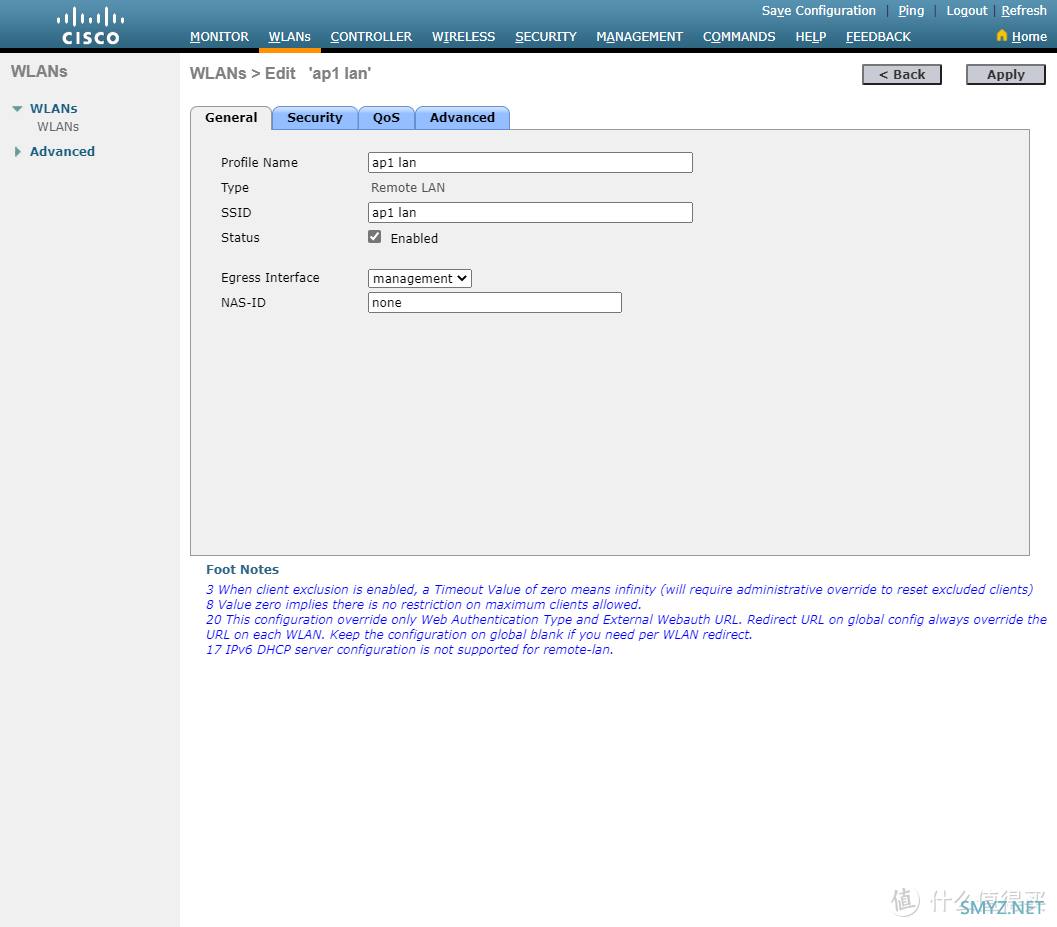The image size is (1057, 927).
Task: Open the QoS tab
Action: [x=386, y=117]
